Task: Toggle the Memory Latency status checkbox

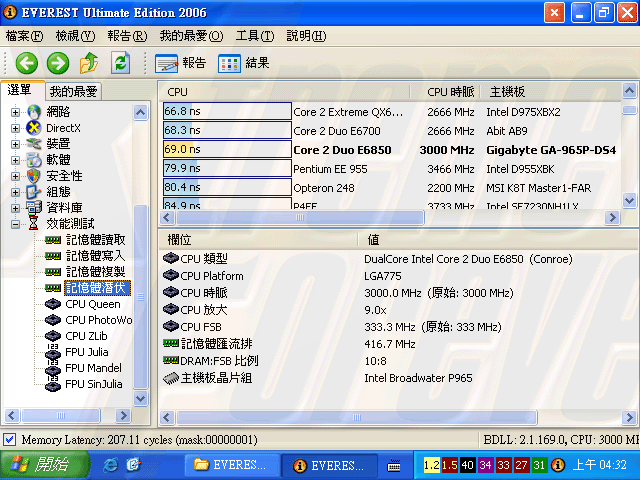Action: [x=10, y=440]
